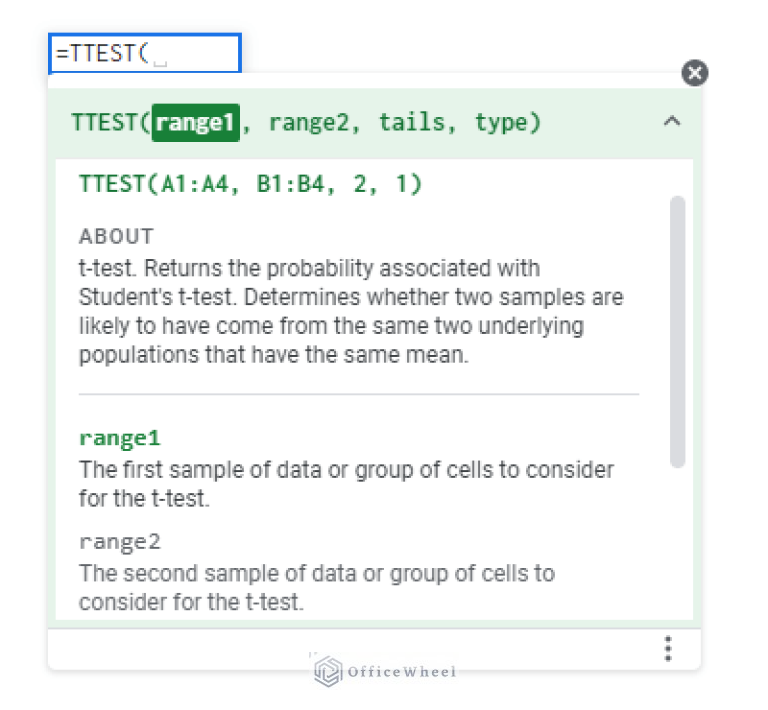This screenshot has height=710, width=768.
Task: Click the ABOUT section heading
Action: (x=116, y=237)
